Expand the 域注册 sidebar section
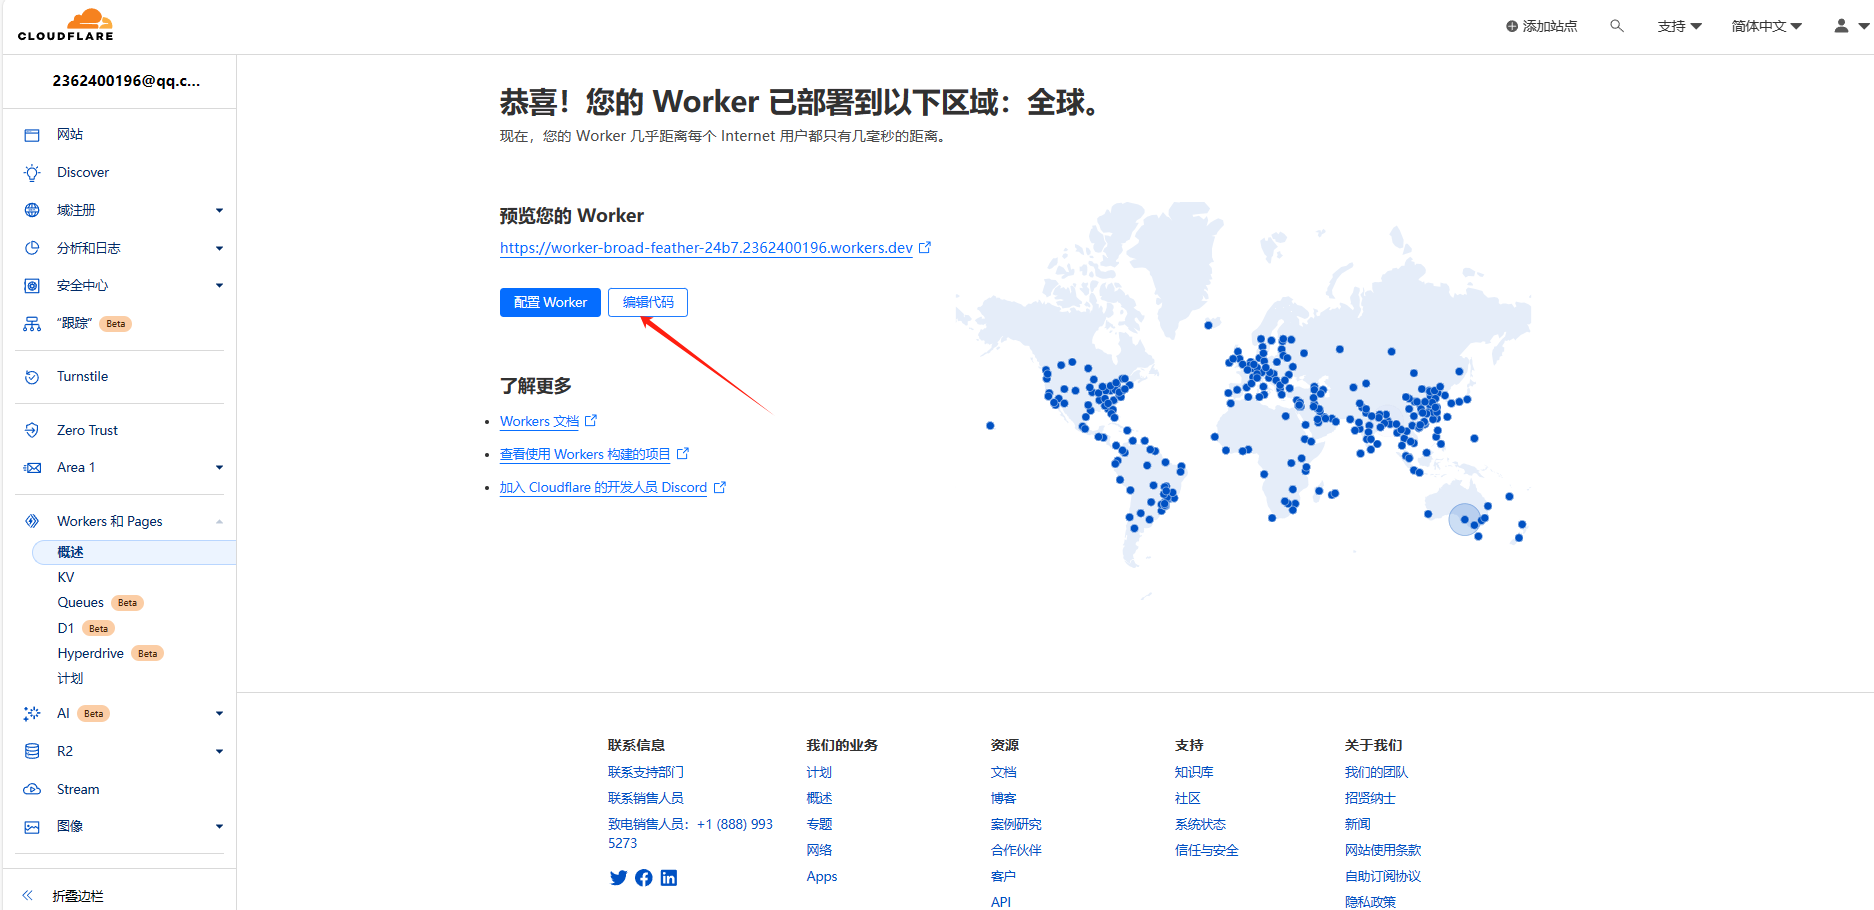Screen dimensions: 1874x910 pyautogui.click(x=219, y=210)
